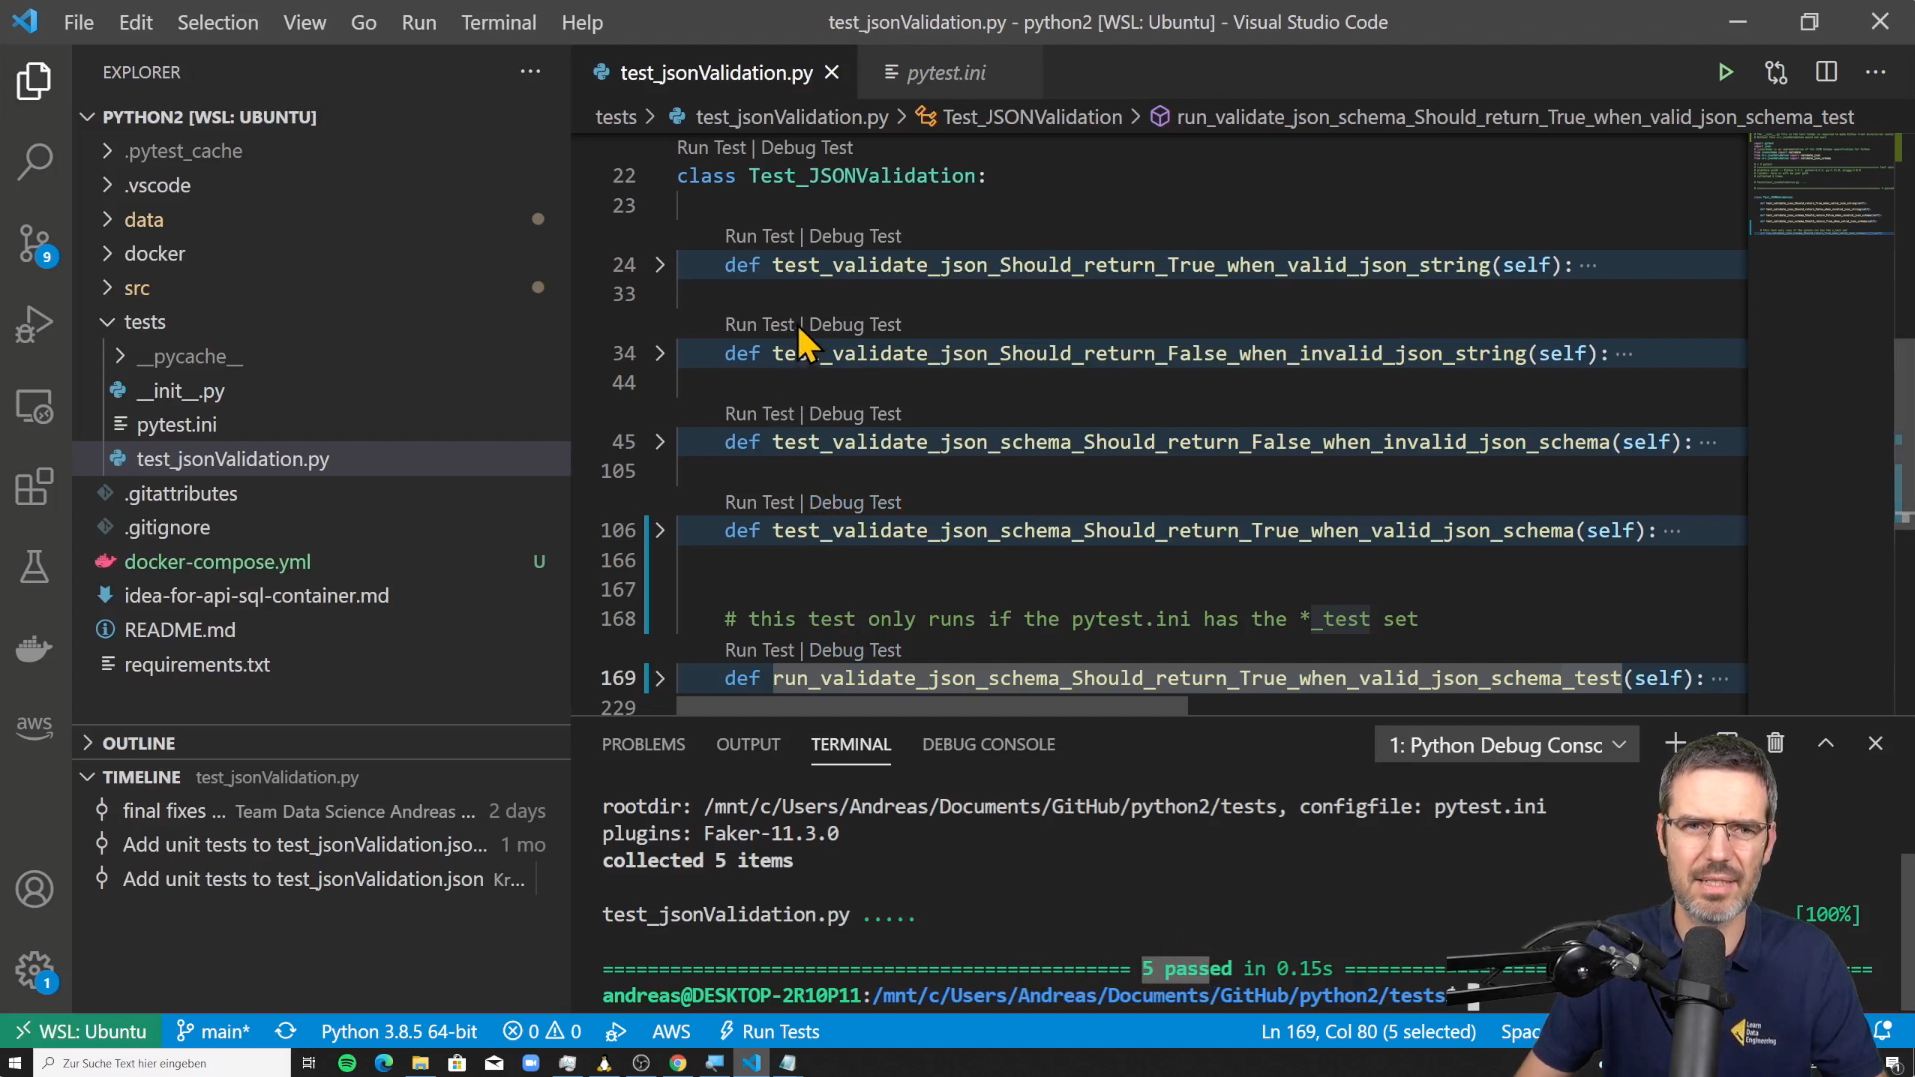This screenshot has width=1915, height=1077.
Task: Open editor More Actions ellipsis
Action: (x=1876, y=72)
